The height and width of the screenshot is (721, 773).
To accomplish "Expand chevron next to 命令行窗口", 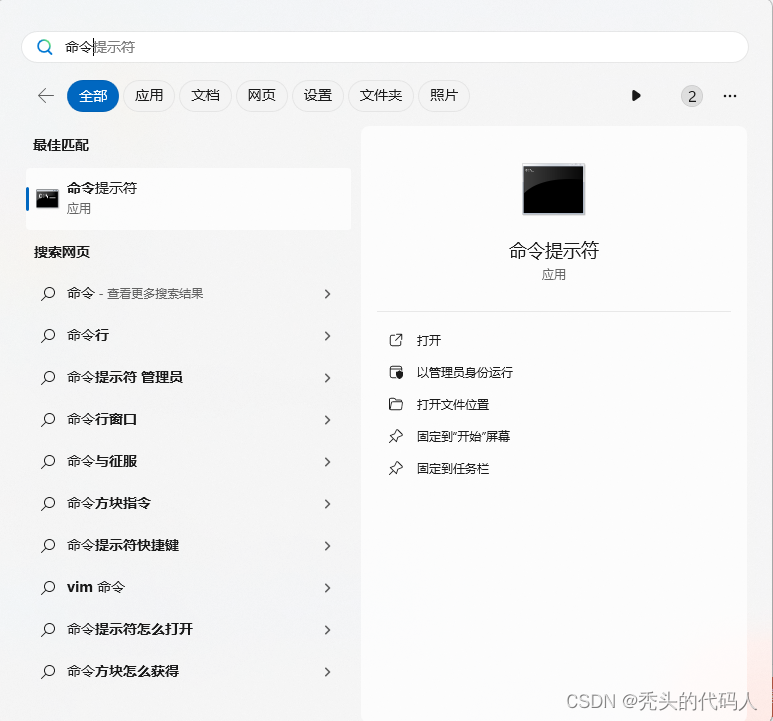I will tap(327, 420).
